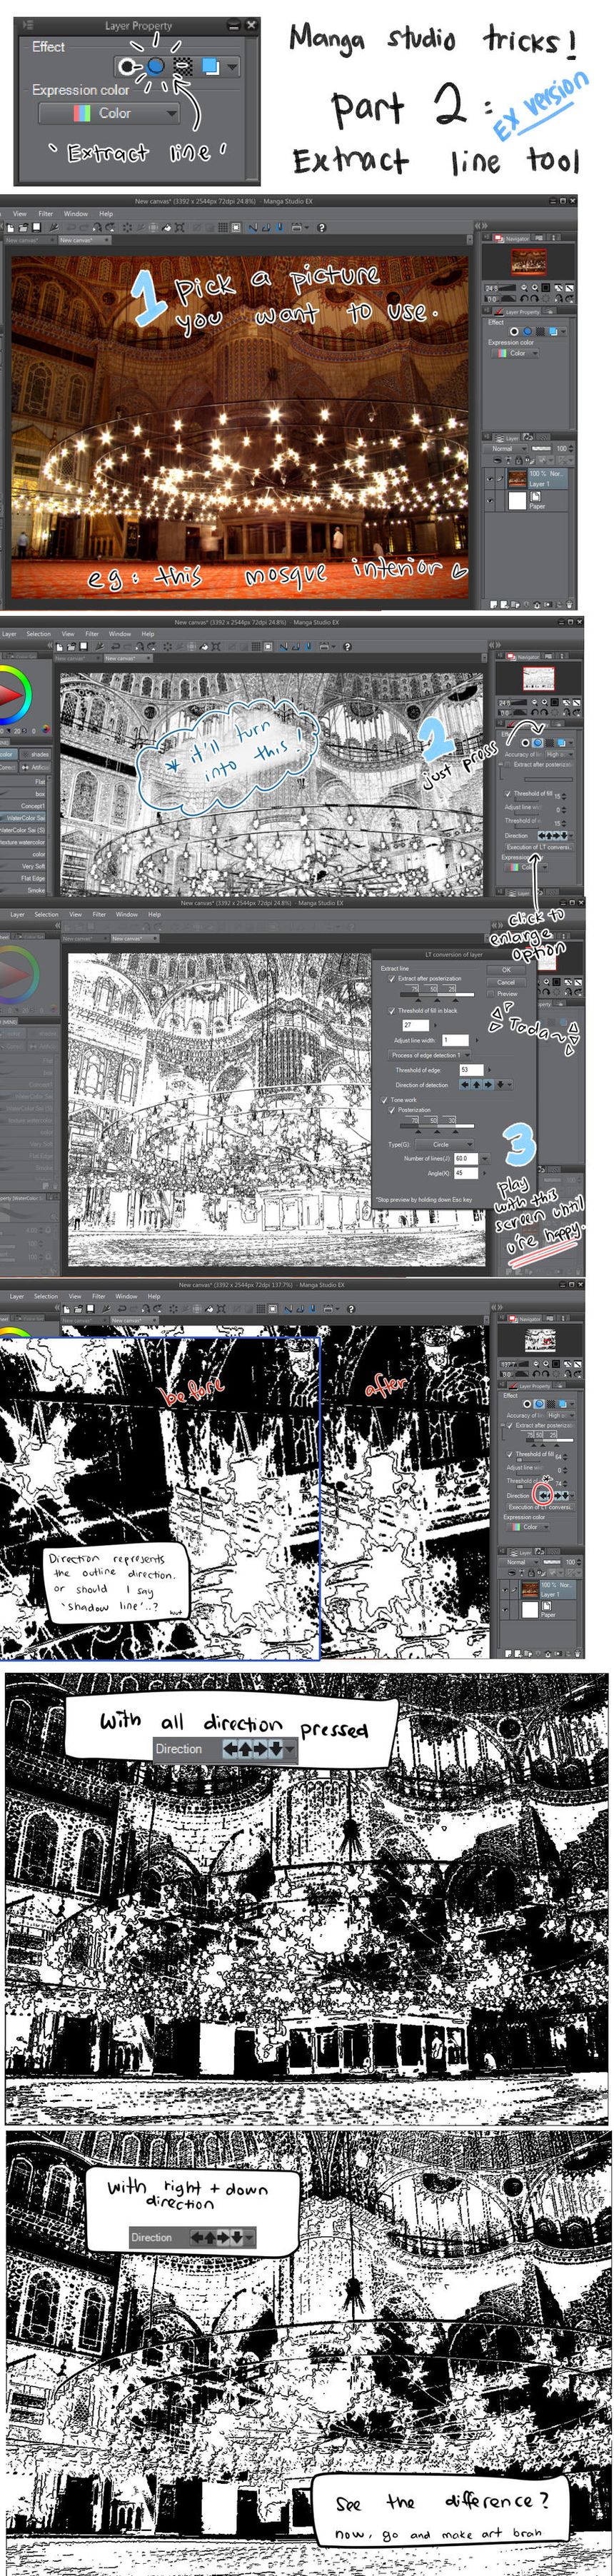Toggle down Direction arrow in step 2 window

pos(564,836)
